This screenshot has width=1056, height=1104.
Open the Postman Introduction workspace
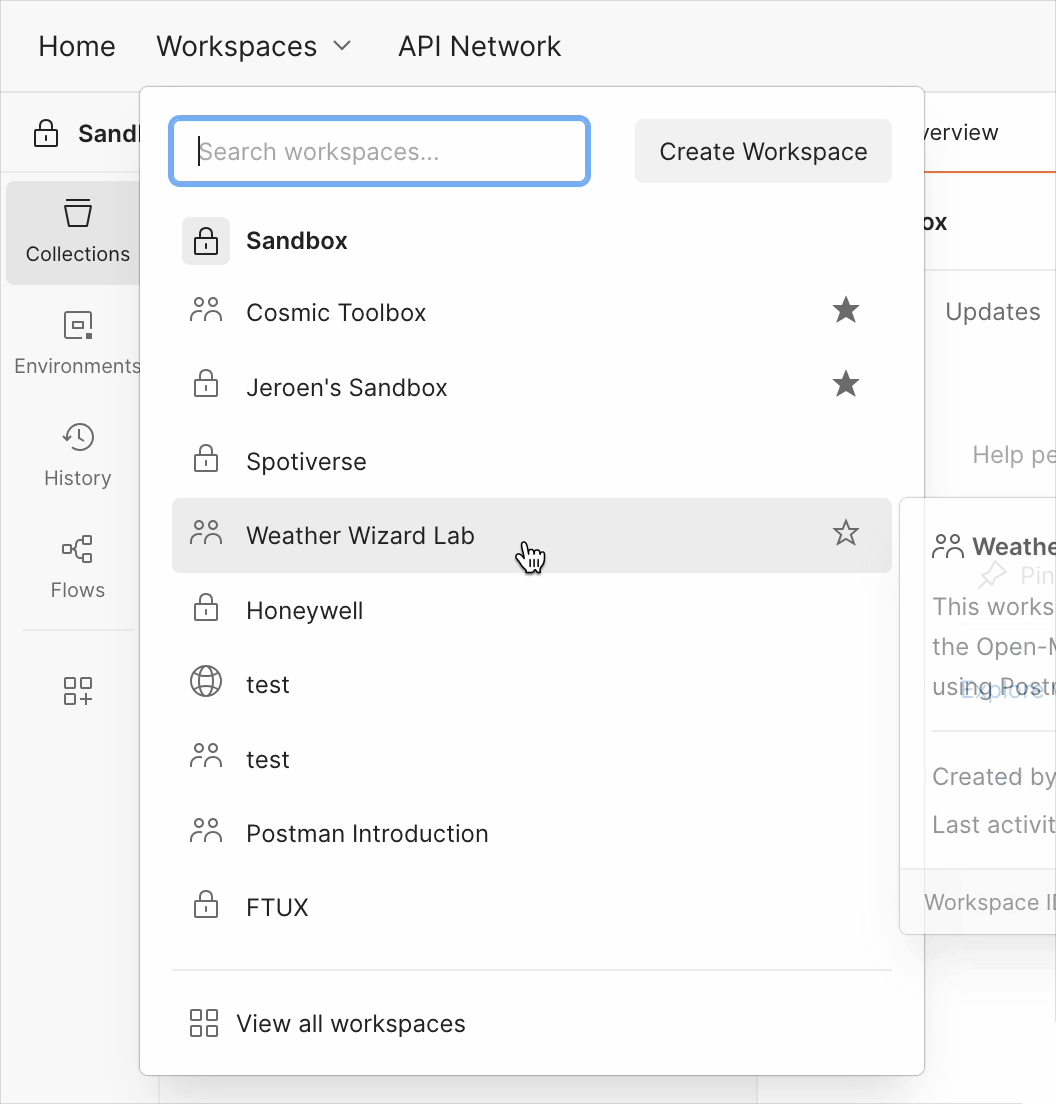367,834
